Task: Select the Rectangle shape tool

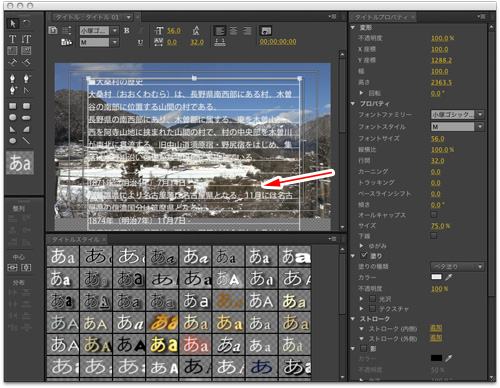Action: pyautogui.click(x=12, y=106)
